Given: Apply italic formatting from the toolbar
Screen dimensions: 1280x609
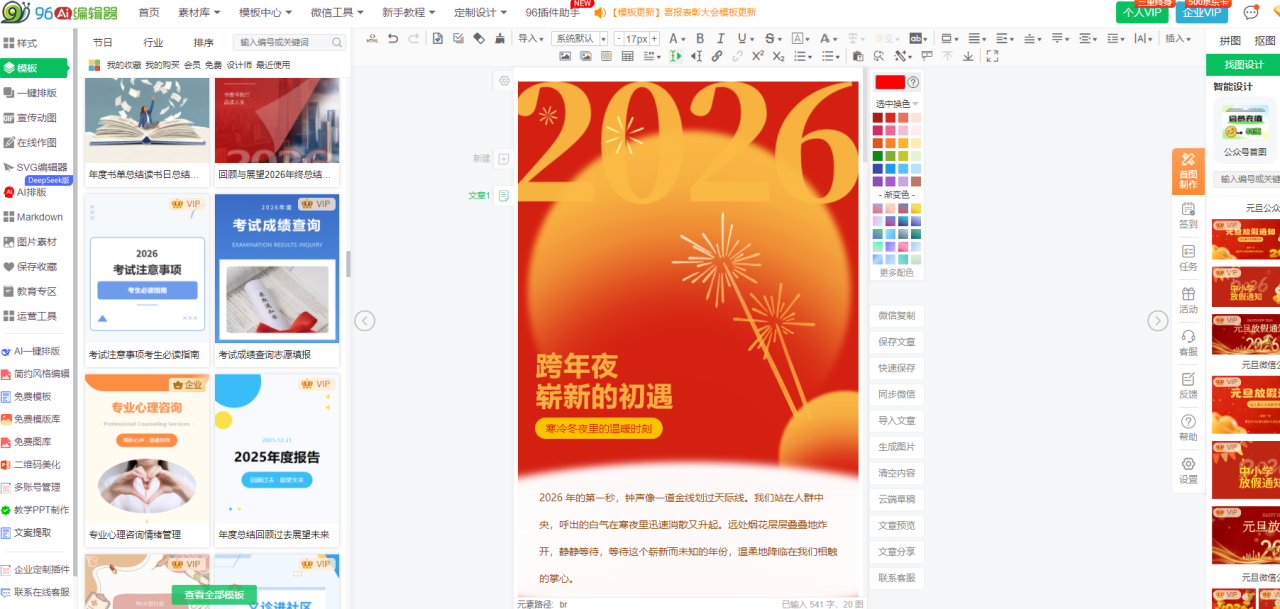Looking at the screenshot, I should click(720, 39).
